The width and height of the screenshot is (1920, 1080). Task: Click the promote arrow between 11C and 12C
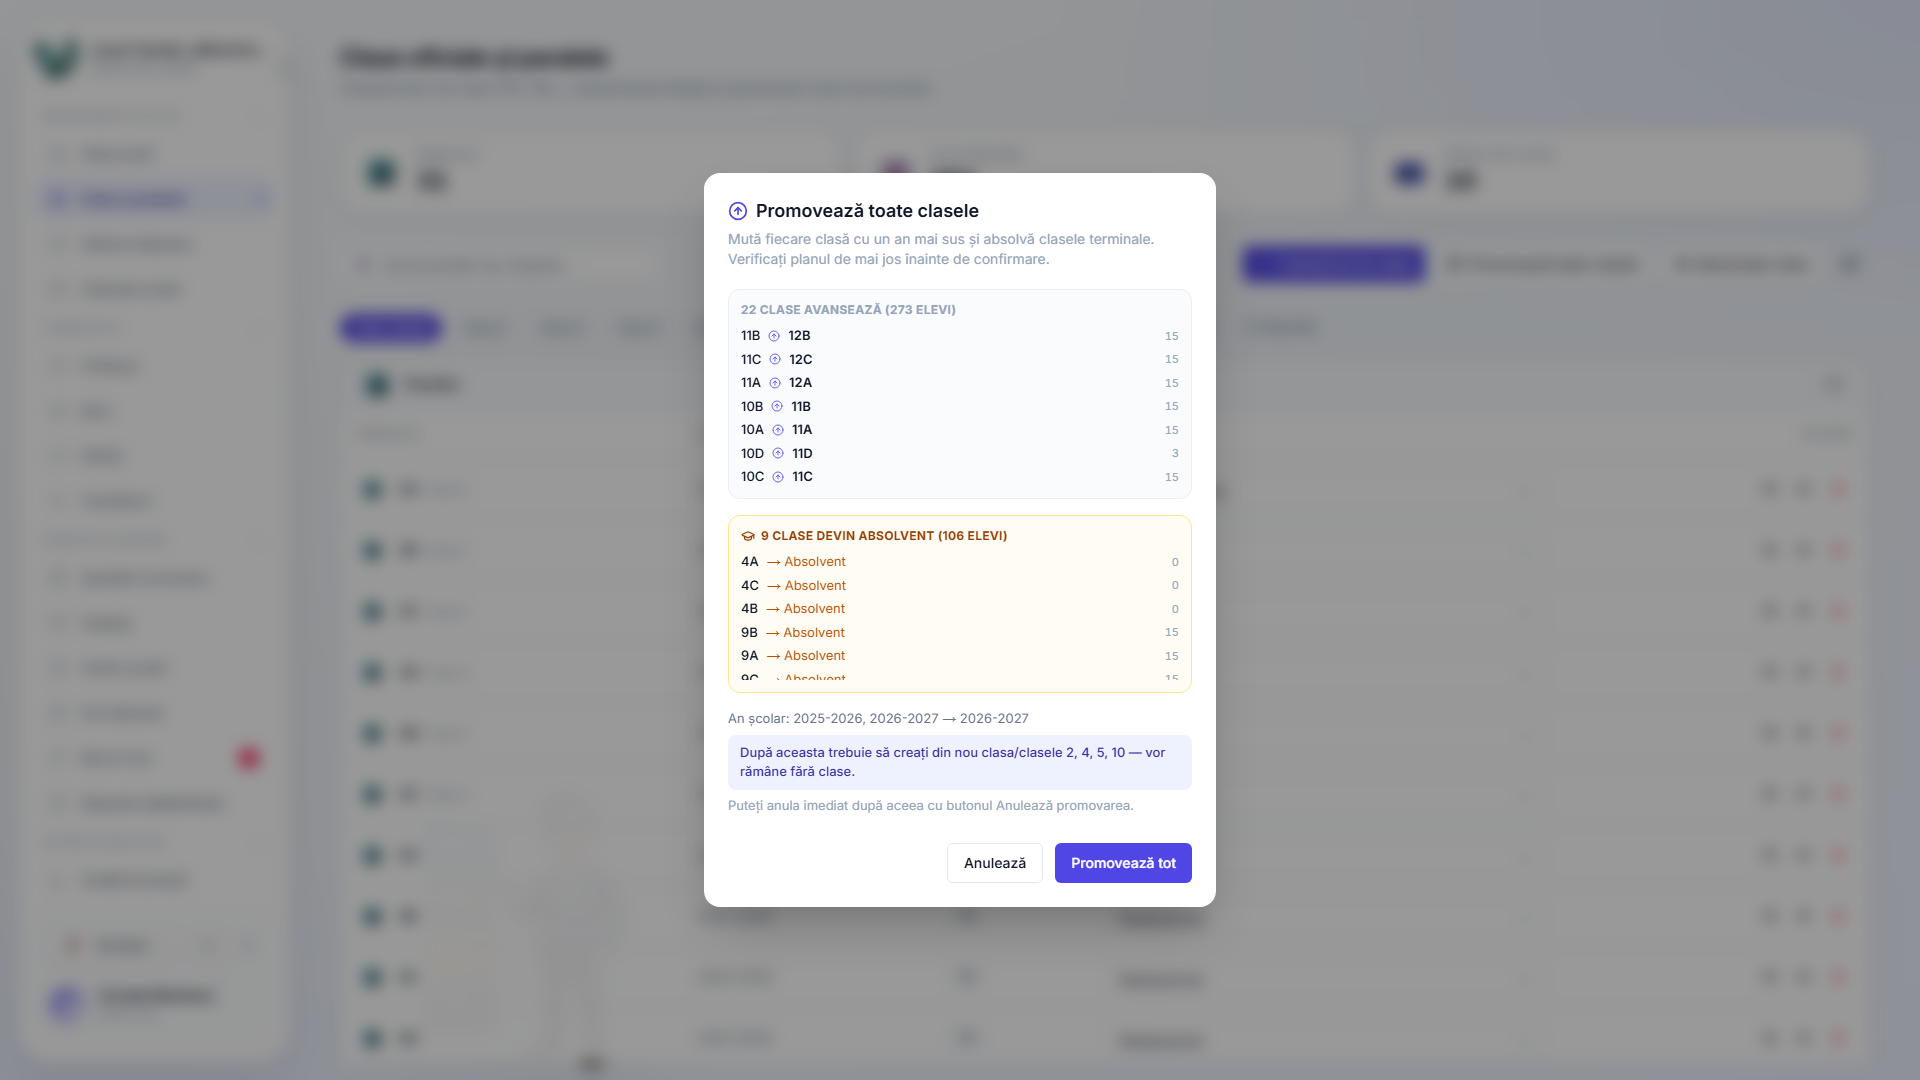tap(775, 359)
